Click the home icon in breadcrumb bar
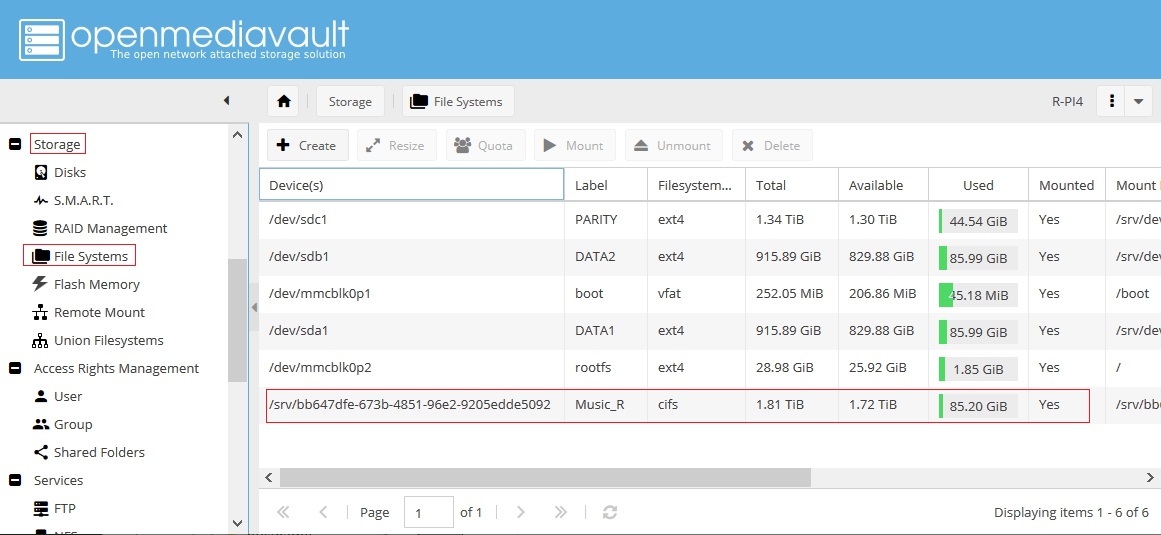Screen dimensions: 1161x535 284,101
